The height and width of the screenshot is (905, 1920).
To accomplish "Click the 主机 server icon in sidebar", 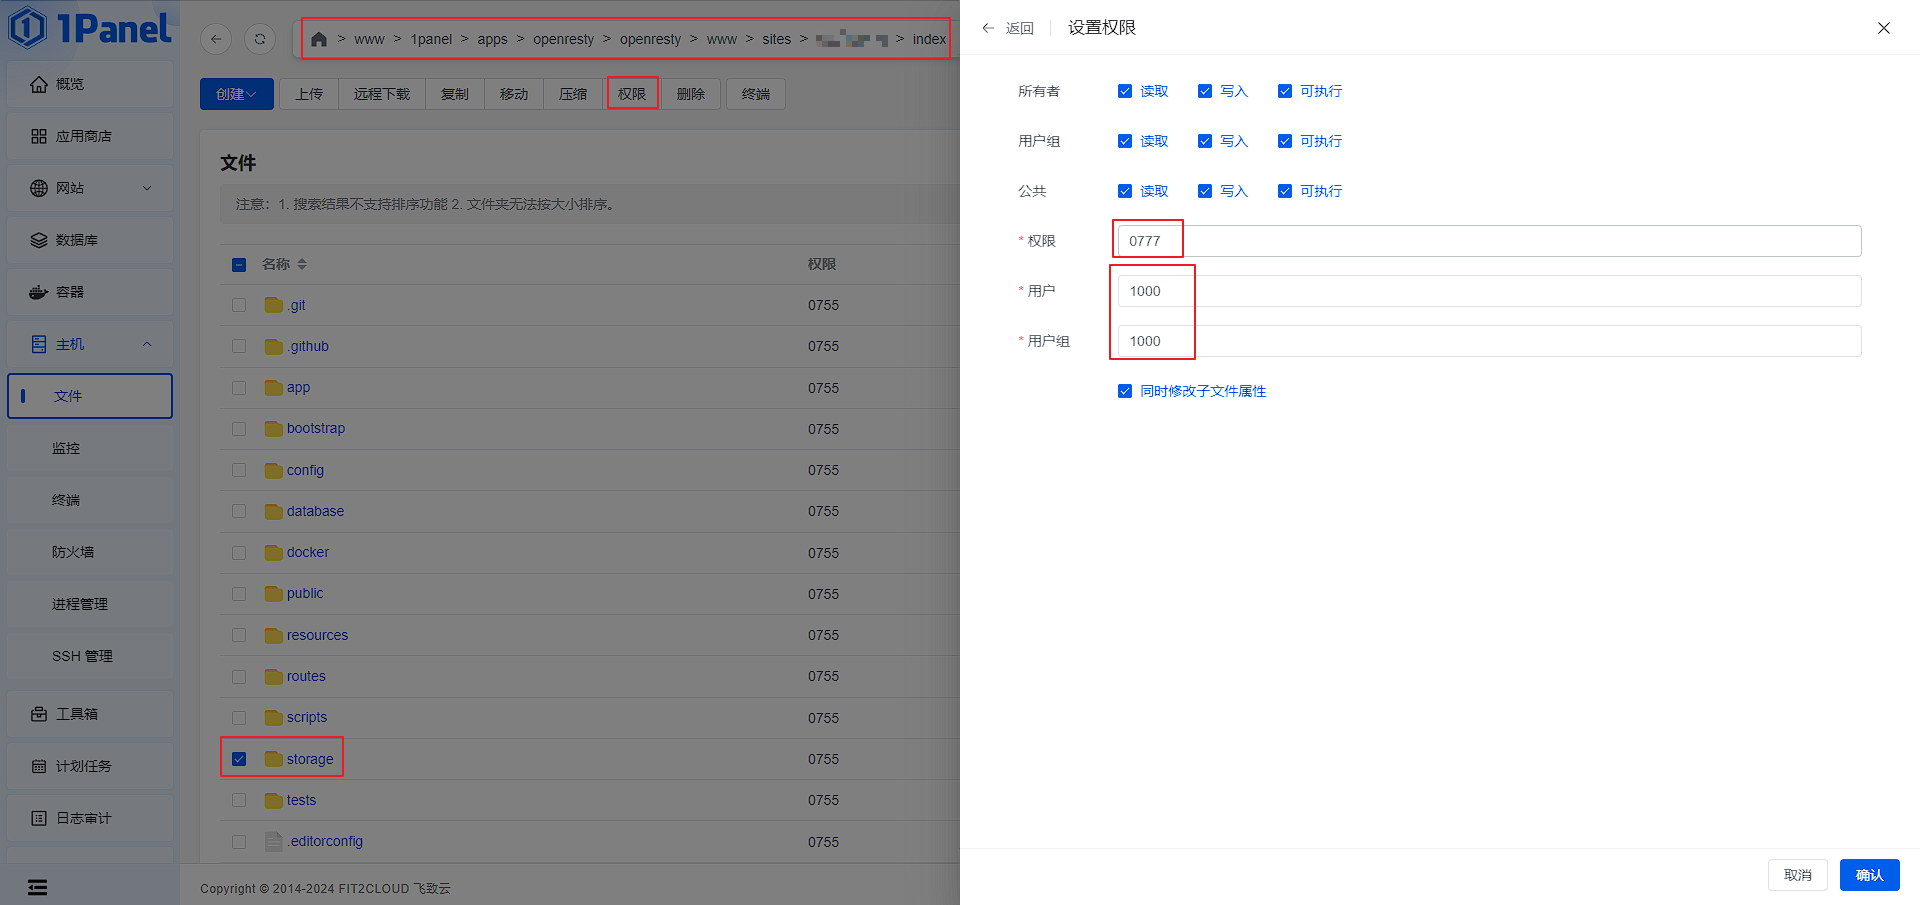I will click(38, 344).
